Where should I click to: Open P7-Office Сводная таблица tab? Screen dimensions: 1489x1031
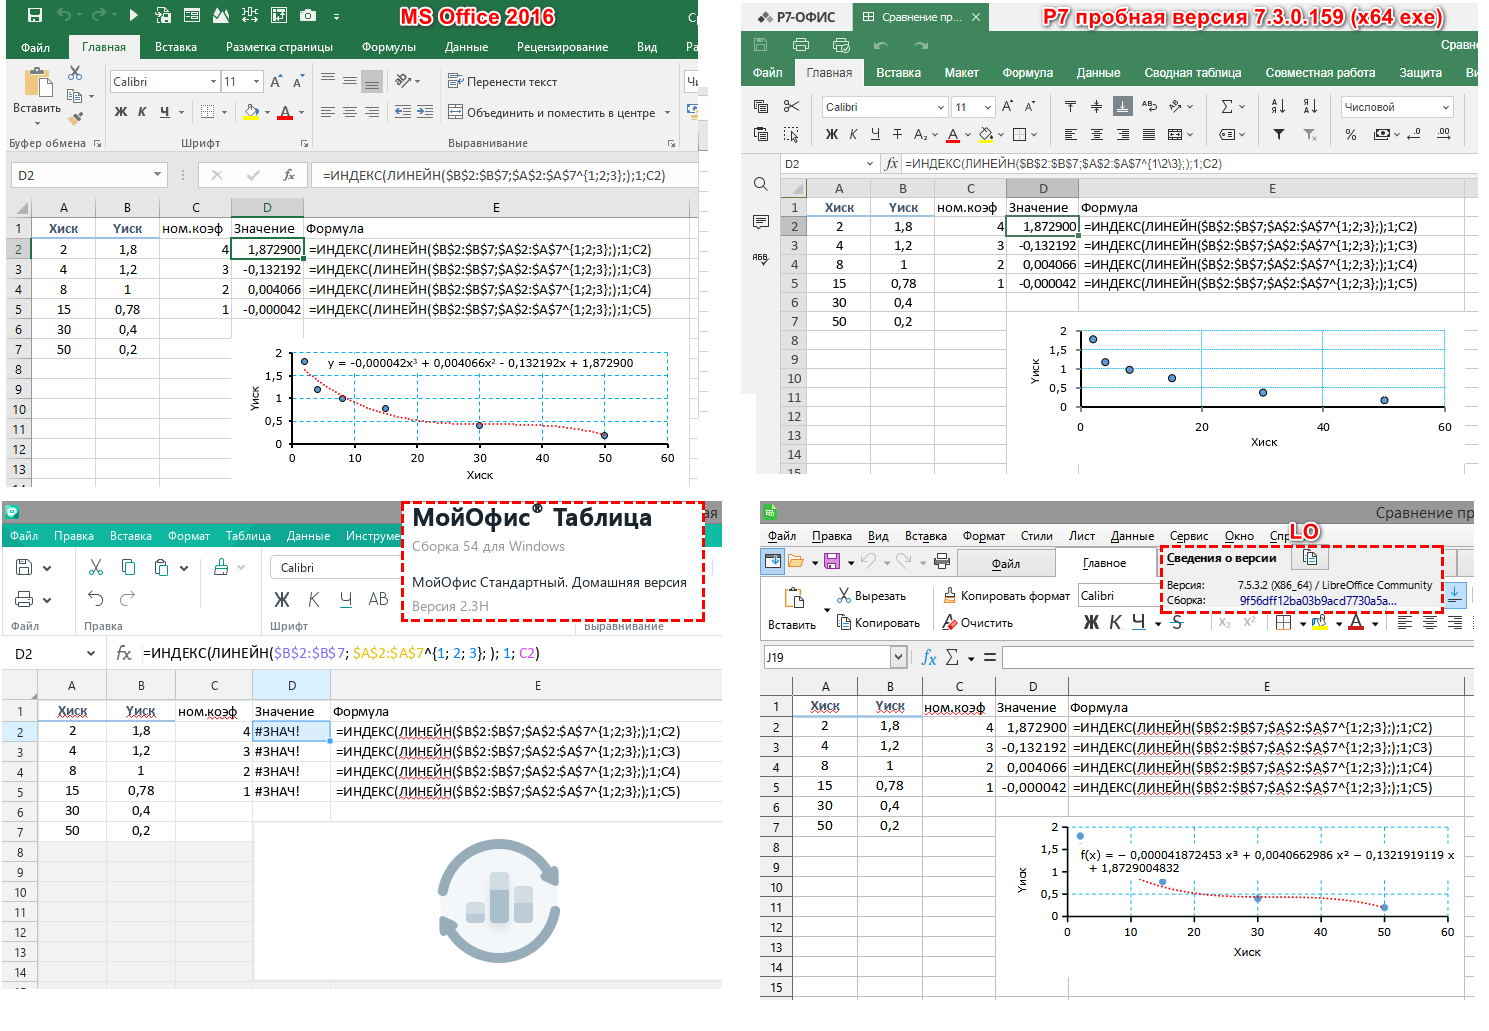click(x=1193, y=72)
